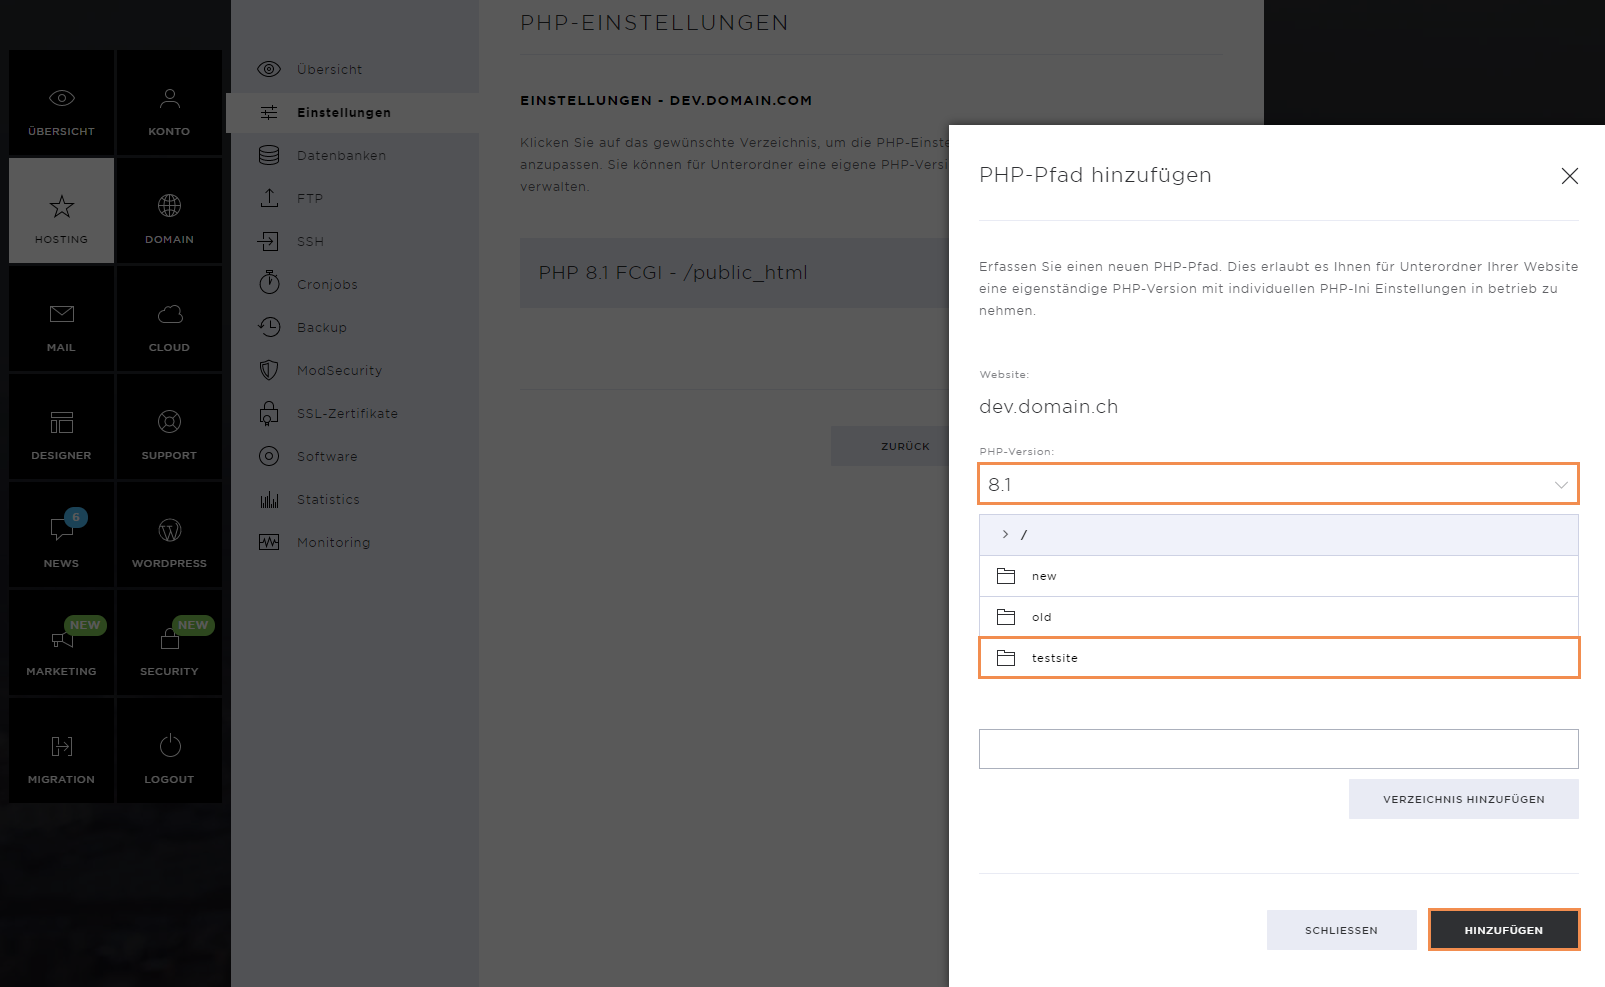Screen dimensions: 1605x987
Task: Click the Schliessen button
Action: click(1341, 930)
